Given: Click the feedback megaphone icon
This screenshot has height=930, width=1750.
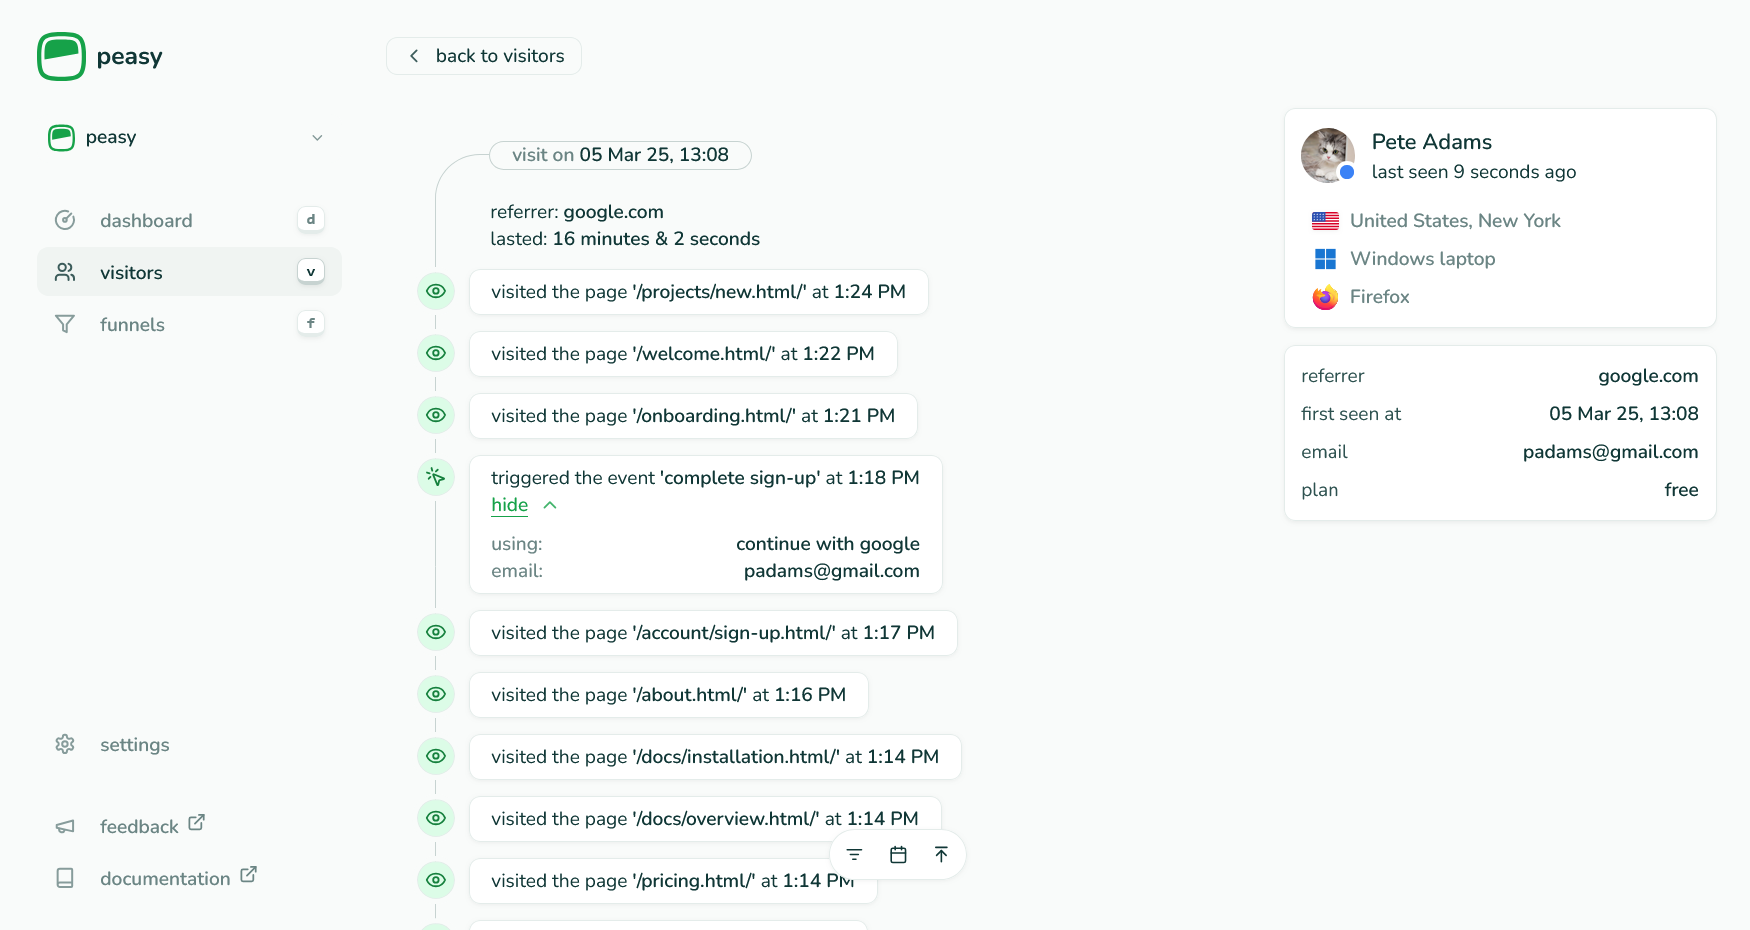Looking at the screenshot, I should pyautogui.click(x=64, y=826).
